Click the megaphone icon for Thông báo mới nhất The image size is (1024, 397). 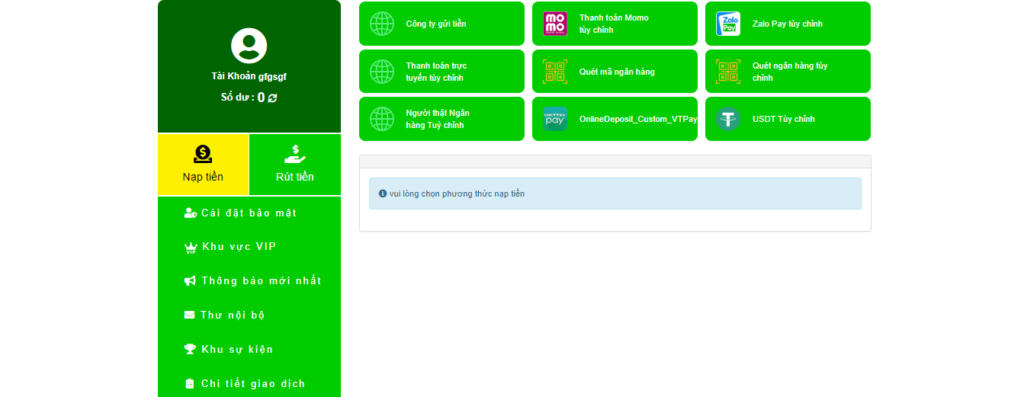point(190,281)
